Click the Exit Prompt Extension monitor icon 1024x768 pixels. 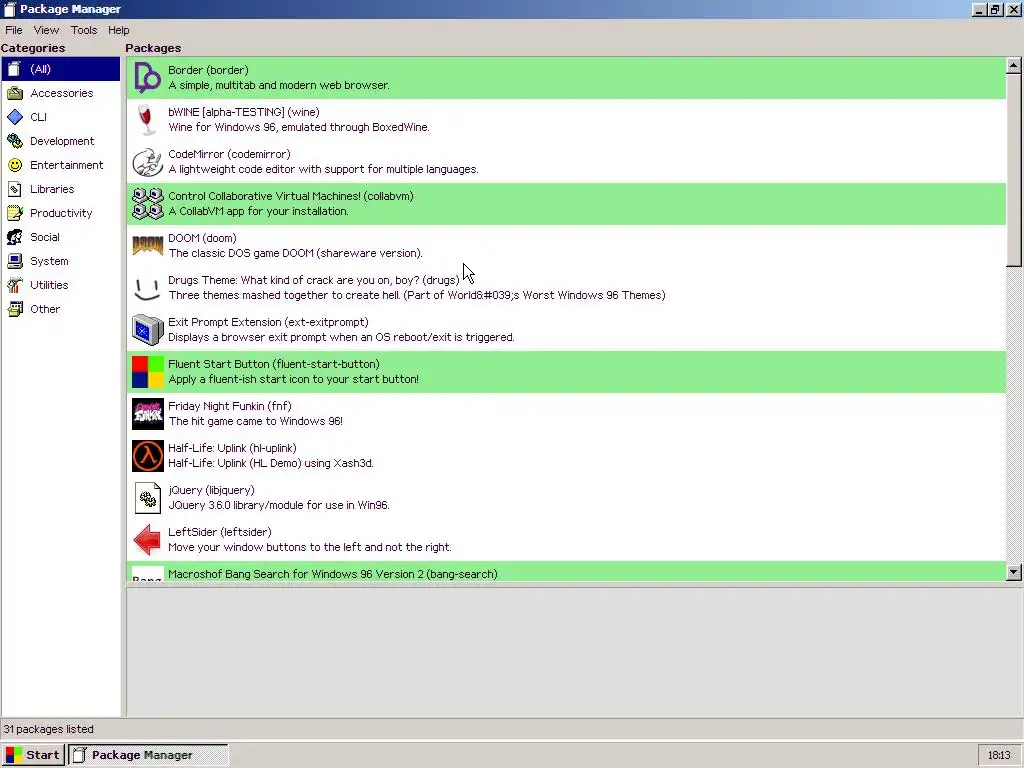click(x=148, y=330)
